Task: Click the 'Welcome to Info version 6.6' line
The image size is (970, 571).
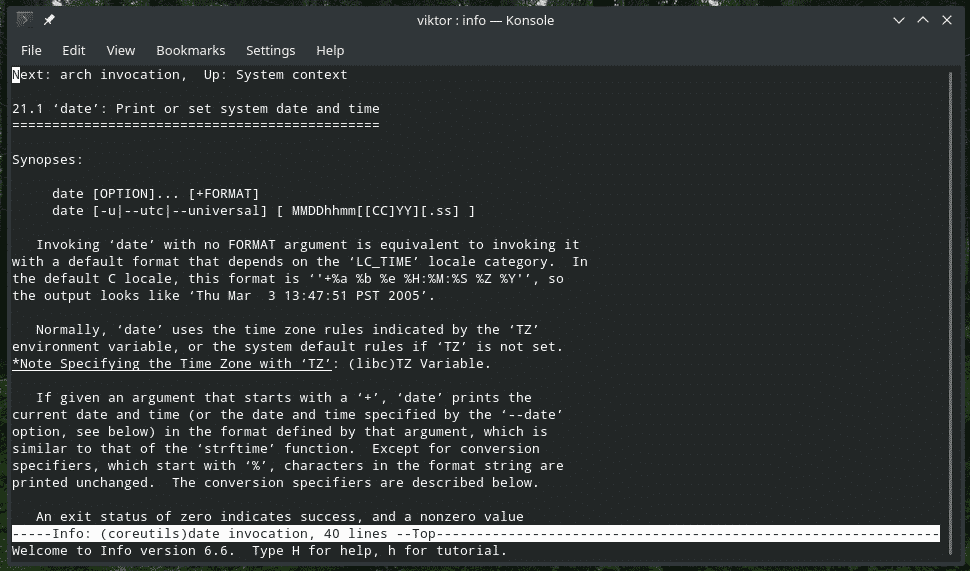Action: [x=260, y=551]
